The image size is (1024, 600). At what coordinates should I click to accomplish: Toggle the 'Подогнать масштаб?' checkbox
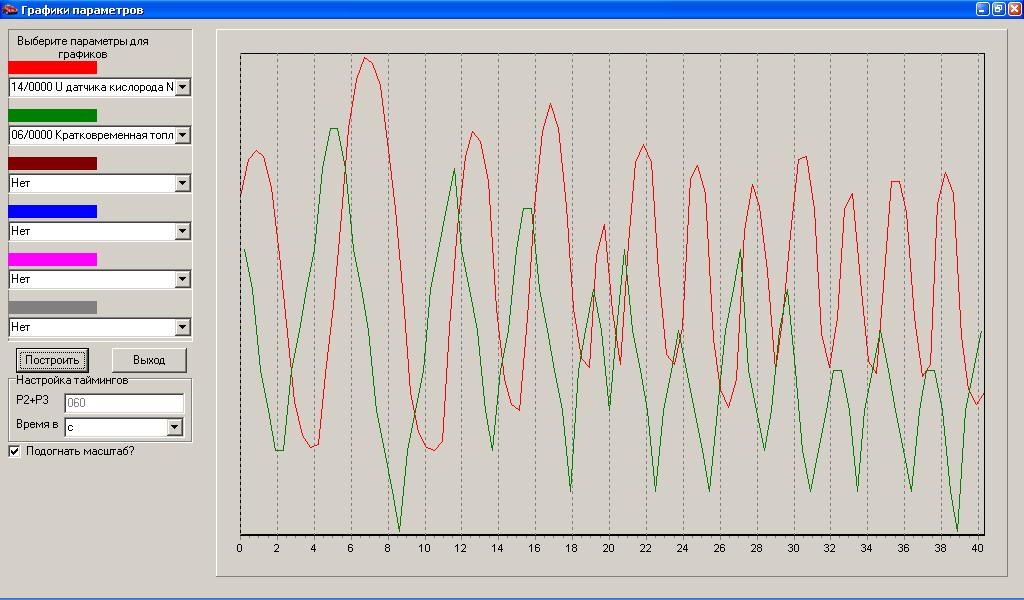click(14, 451)
